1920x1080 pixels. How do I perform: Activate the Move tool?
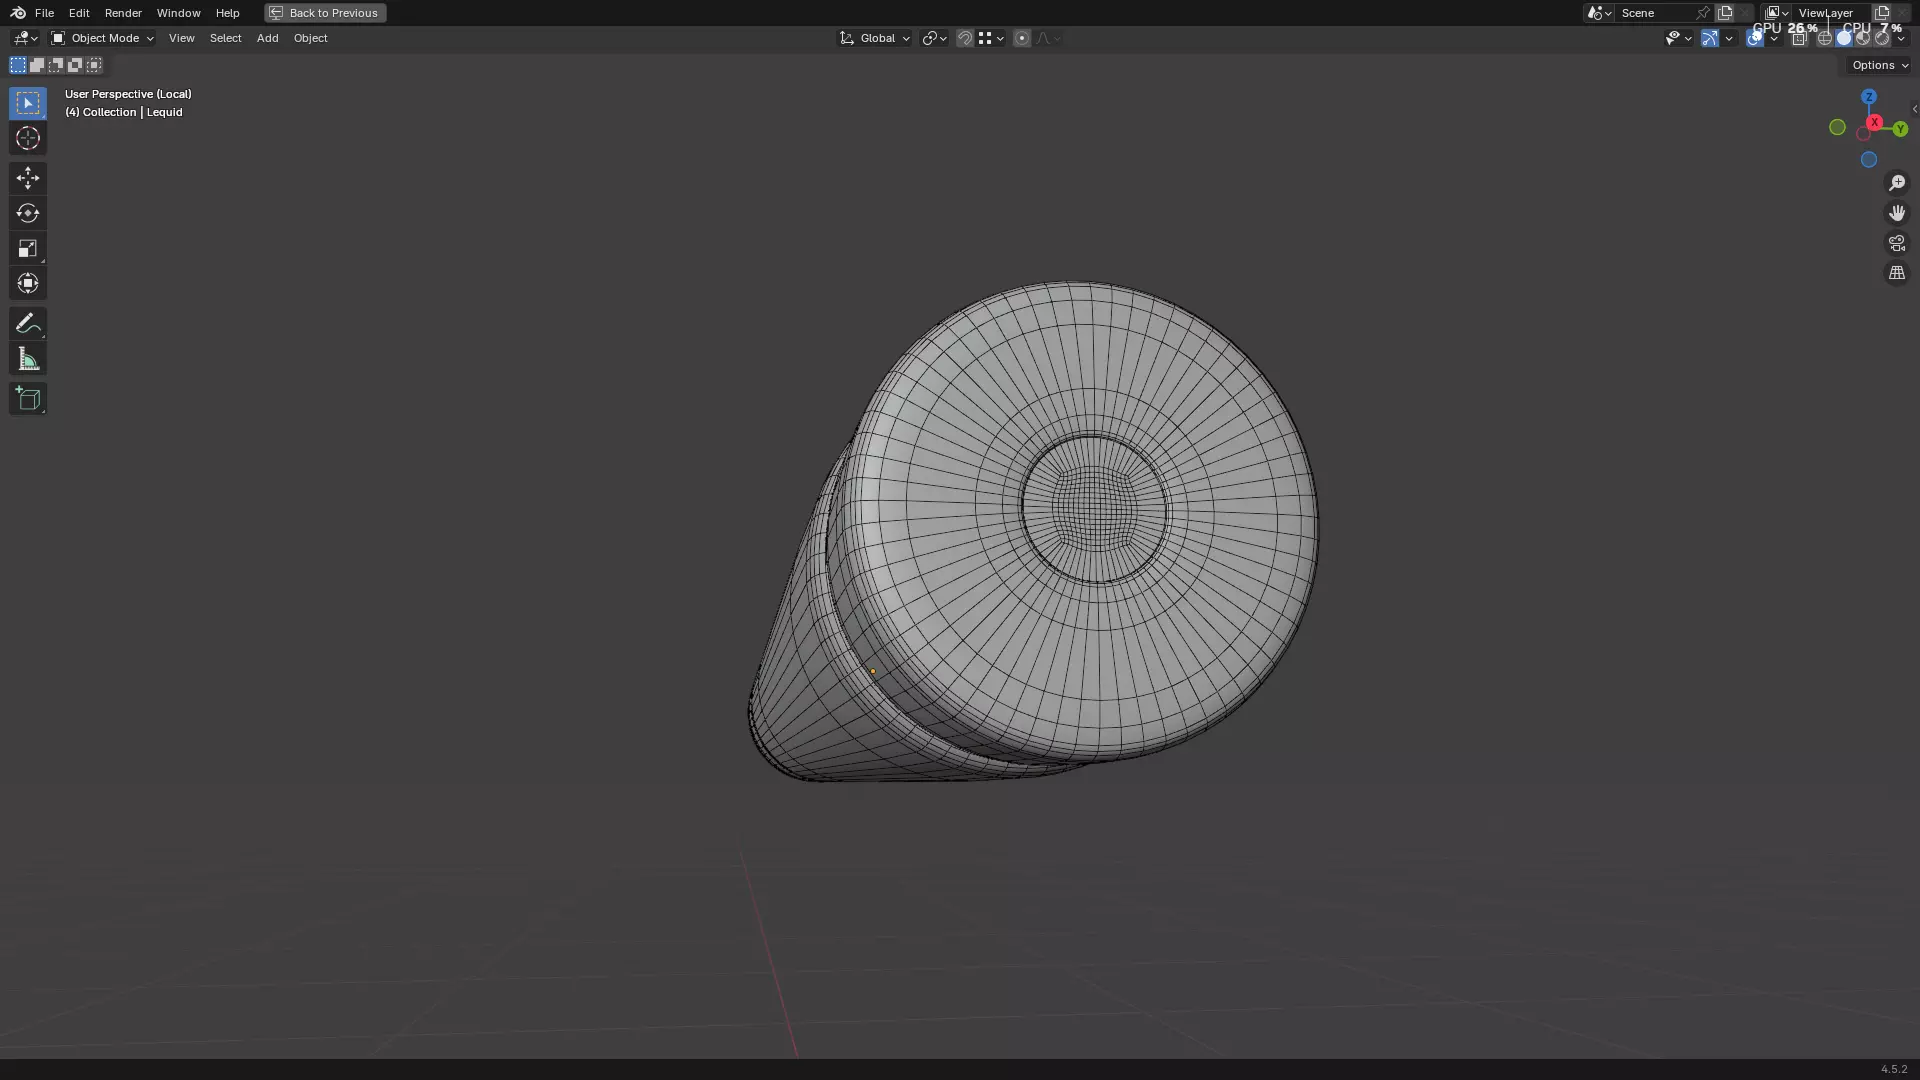[x=28, y=178]
